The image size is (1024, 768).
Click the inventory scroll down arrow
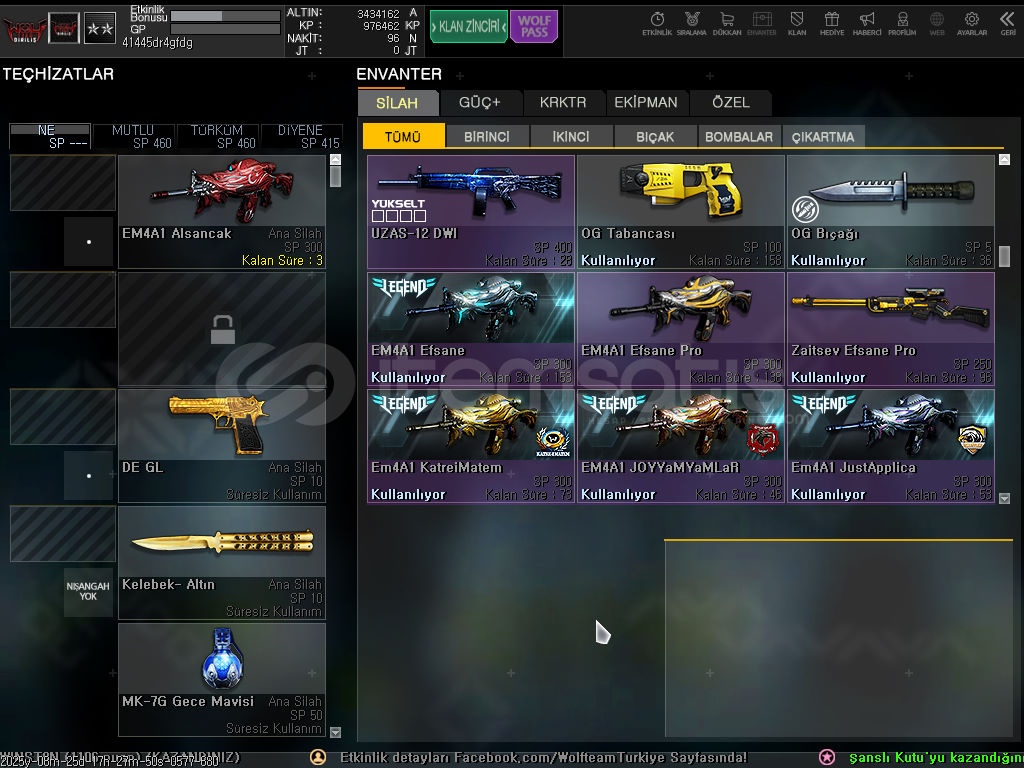tap(1004, 498)
